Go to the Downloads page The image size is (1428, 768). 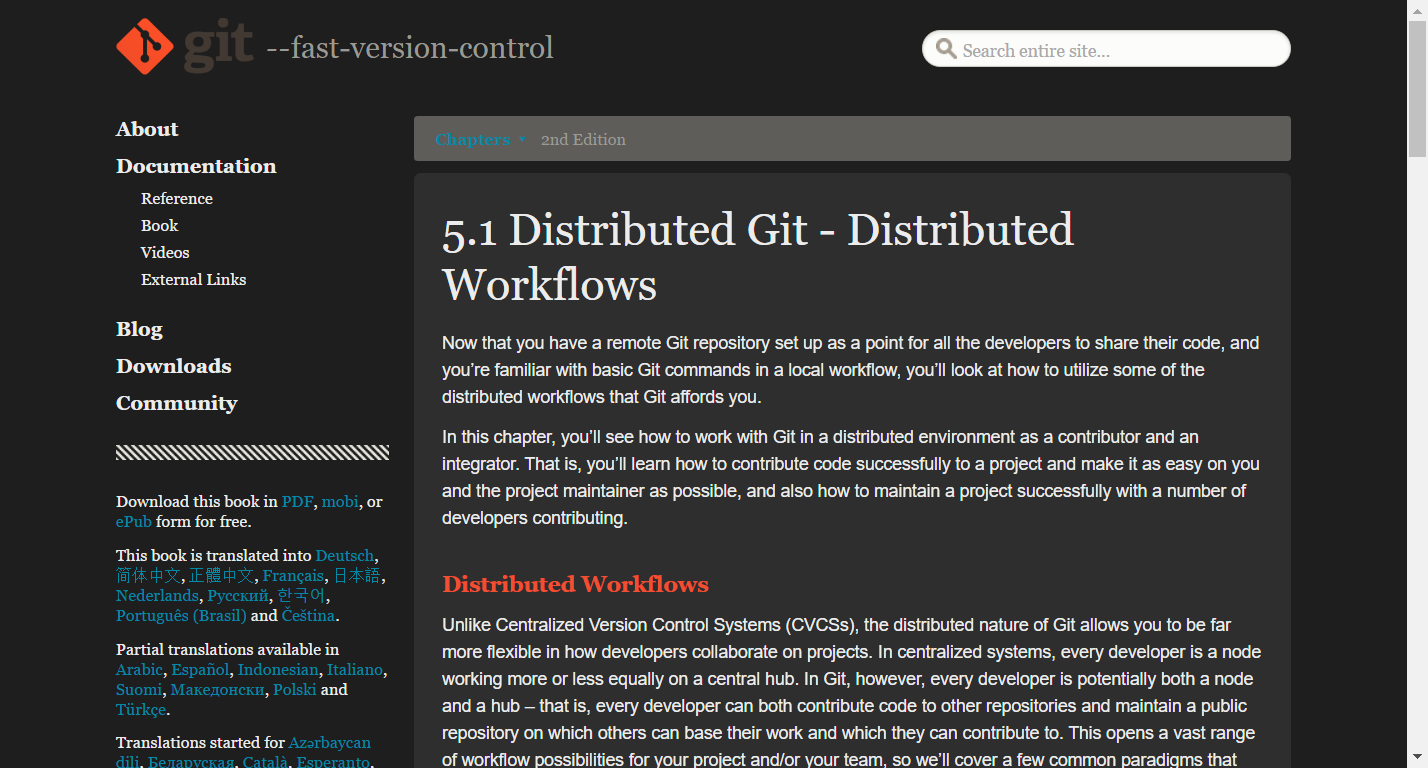pos(174,366)
